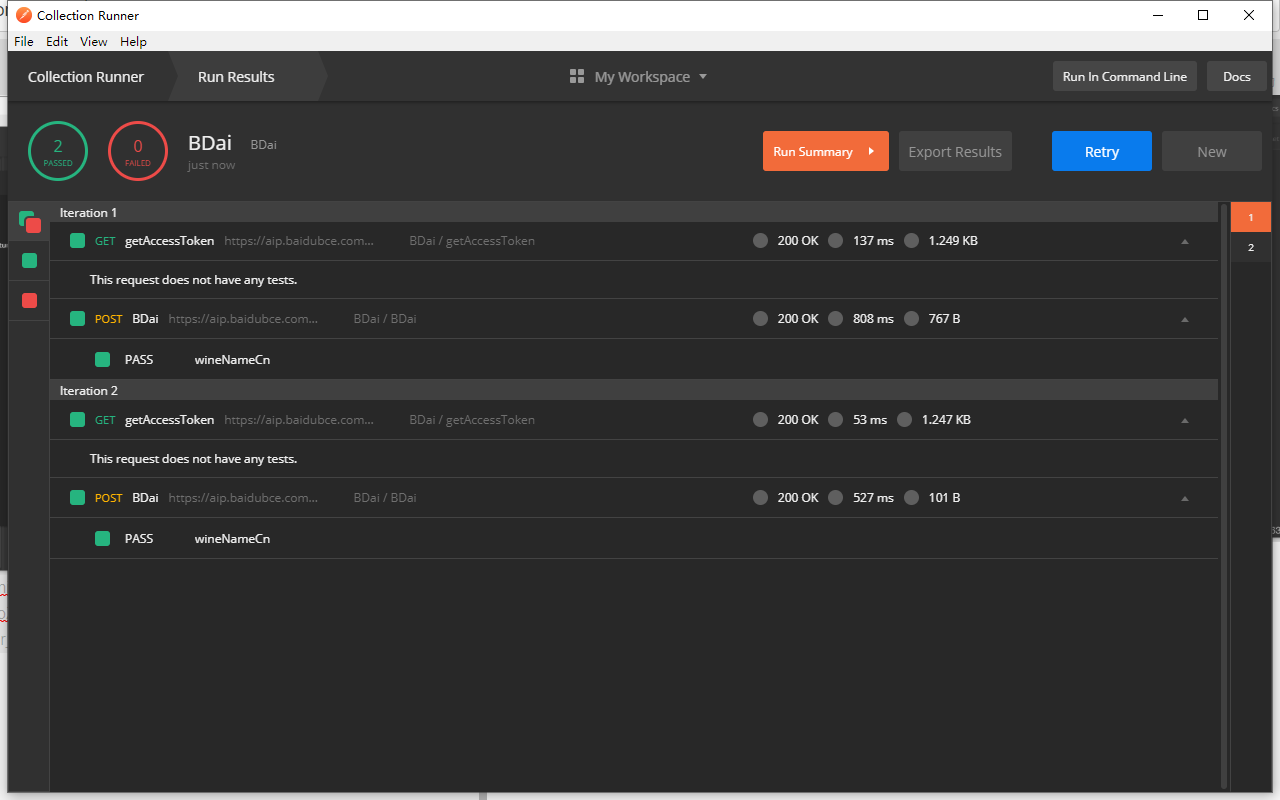Image resolution: width=1280 pixels, height=800 pixels.
Task: Click the size dot beside 767 B
Action: click(x=911, y=319)
